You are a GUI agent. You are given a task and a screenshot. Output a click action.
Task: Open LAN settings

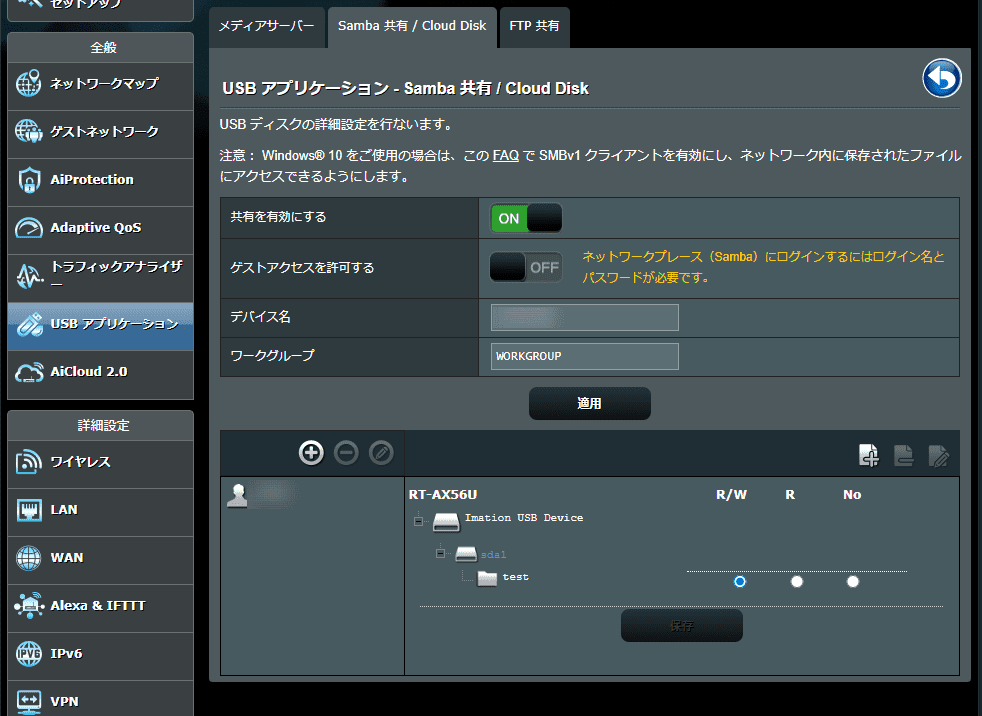pyautogui.click(x=100, y=511)
